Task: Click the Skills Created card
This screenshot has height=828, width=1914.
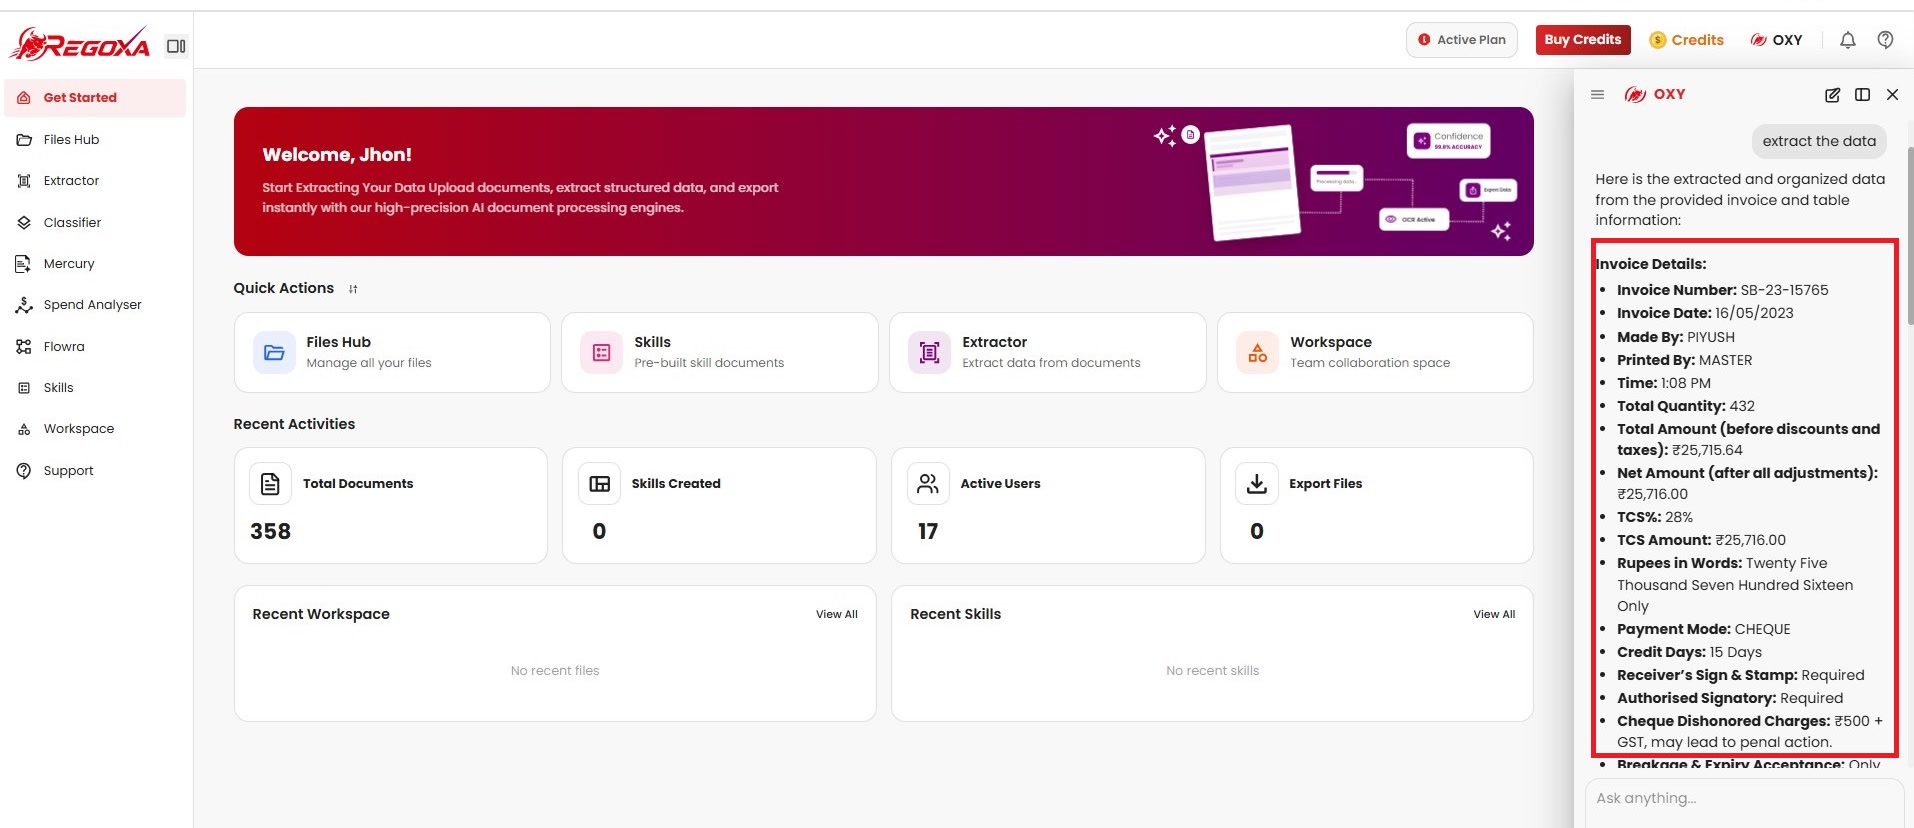Action: click(719, 506)
